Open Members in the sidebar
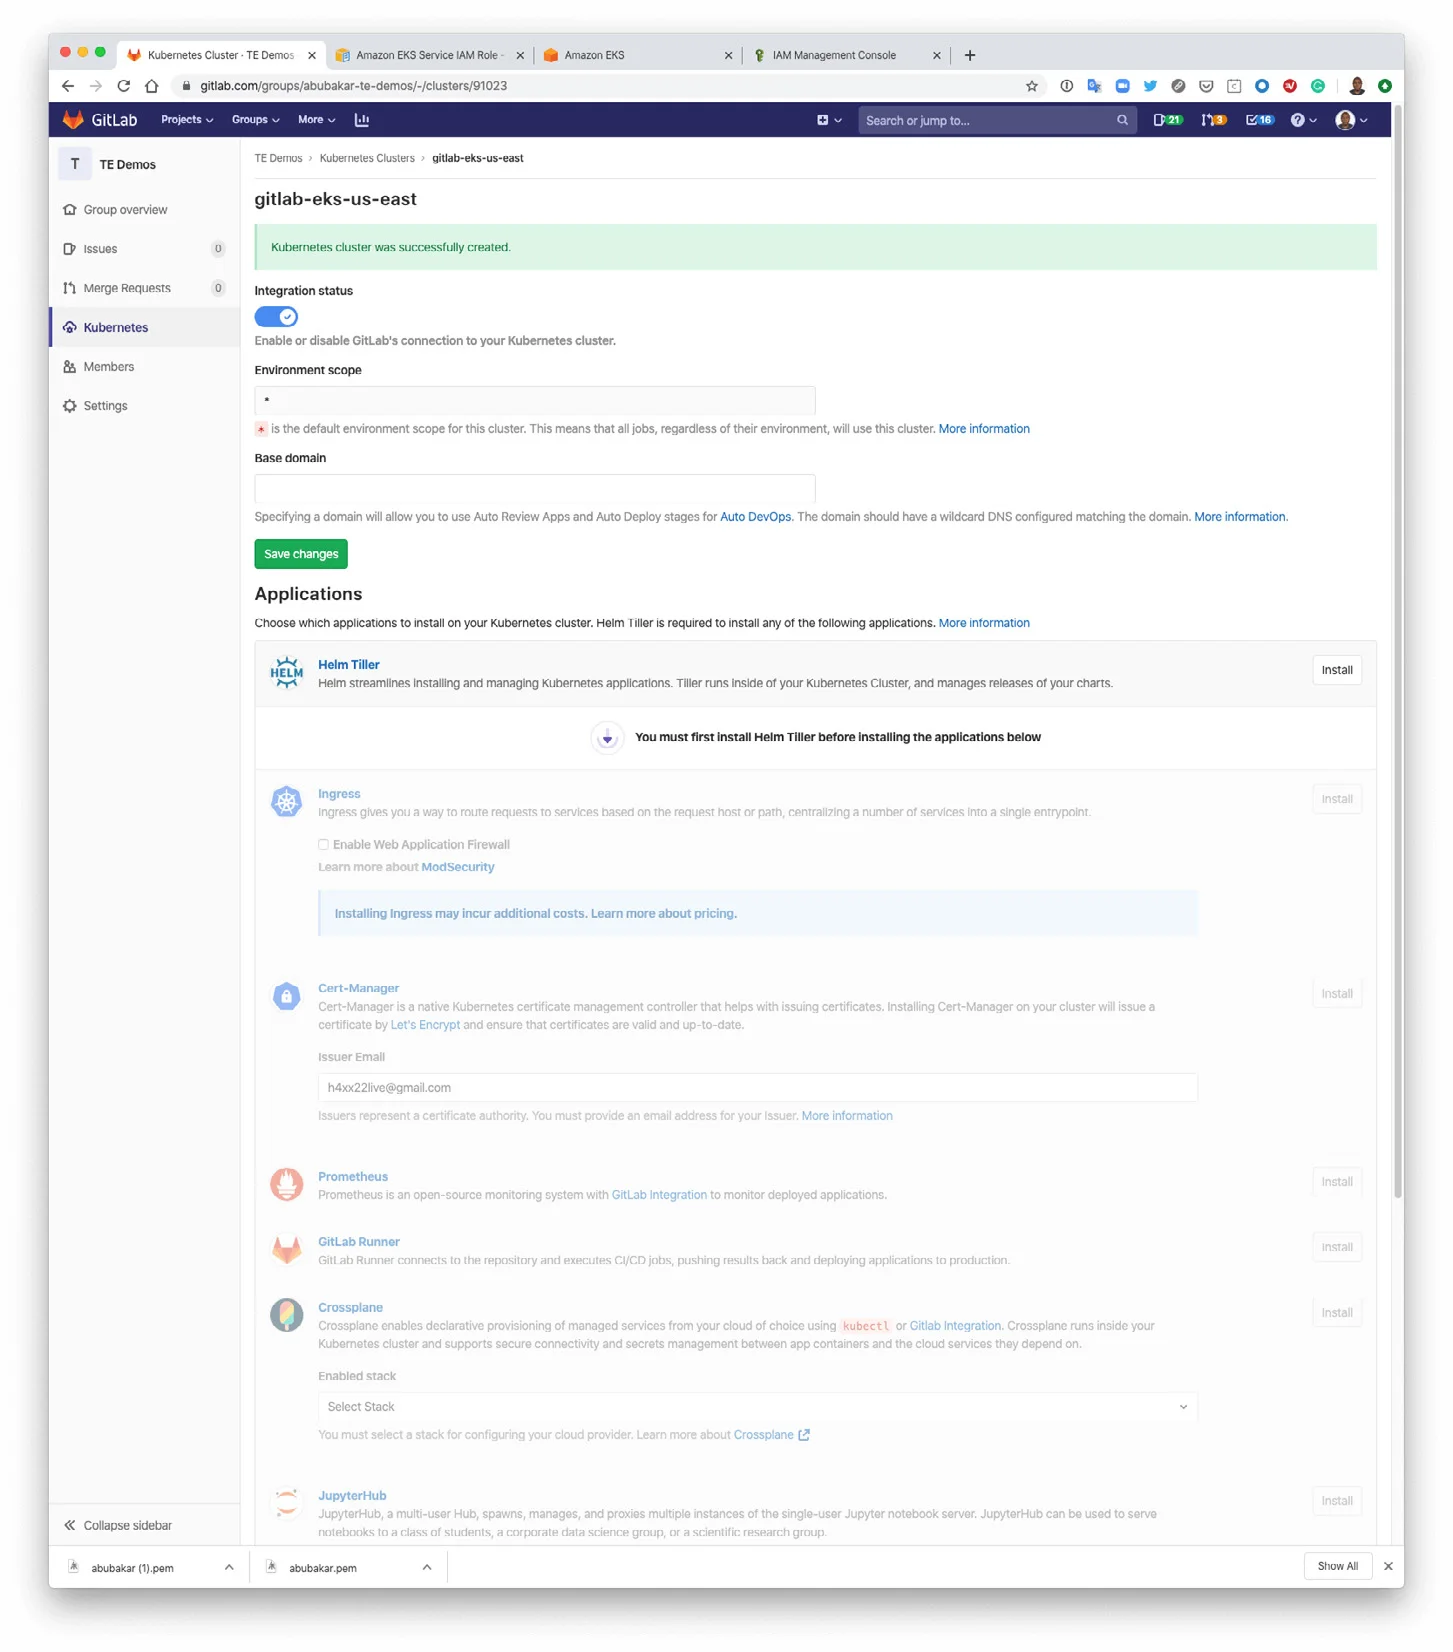Image resolution: width=1453 pixels, height=1652 pixels. 109,367
